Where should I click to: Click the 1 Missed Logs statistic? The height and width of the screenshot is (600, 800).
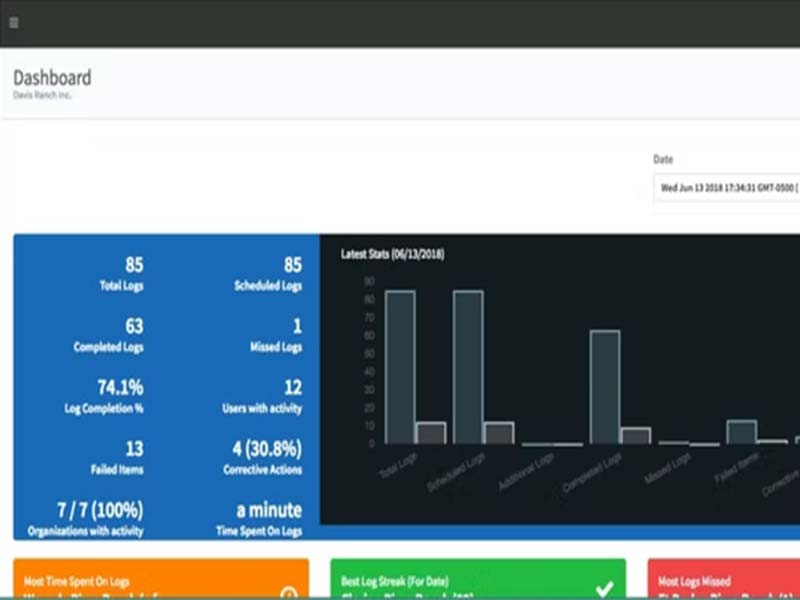(276, 335)
